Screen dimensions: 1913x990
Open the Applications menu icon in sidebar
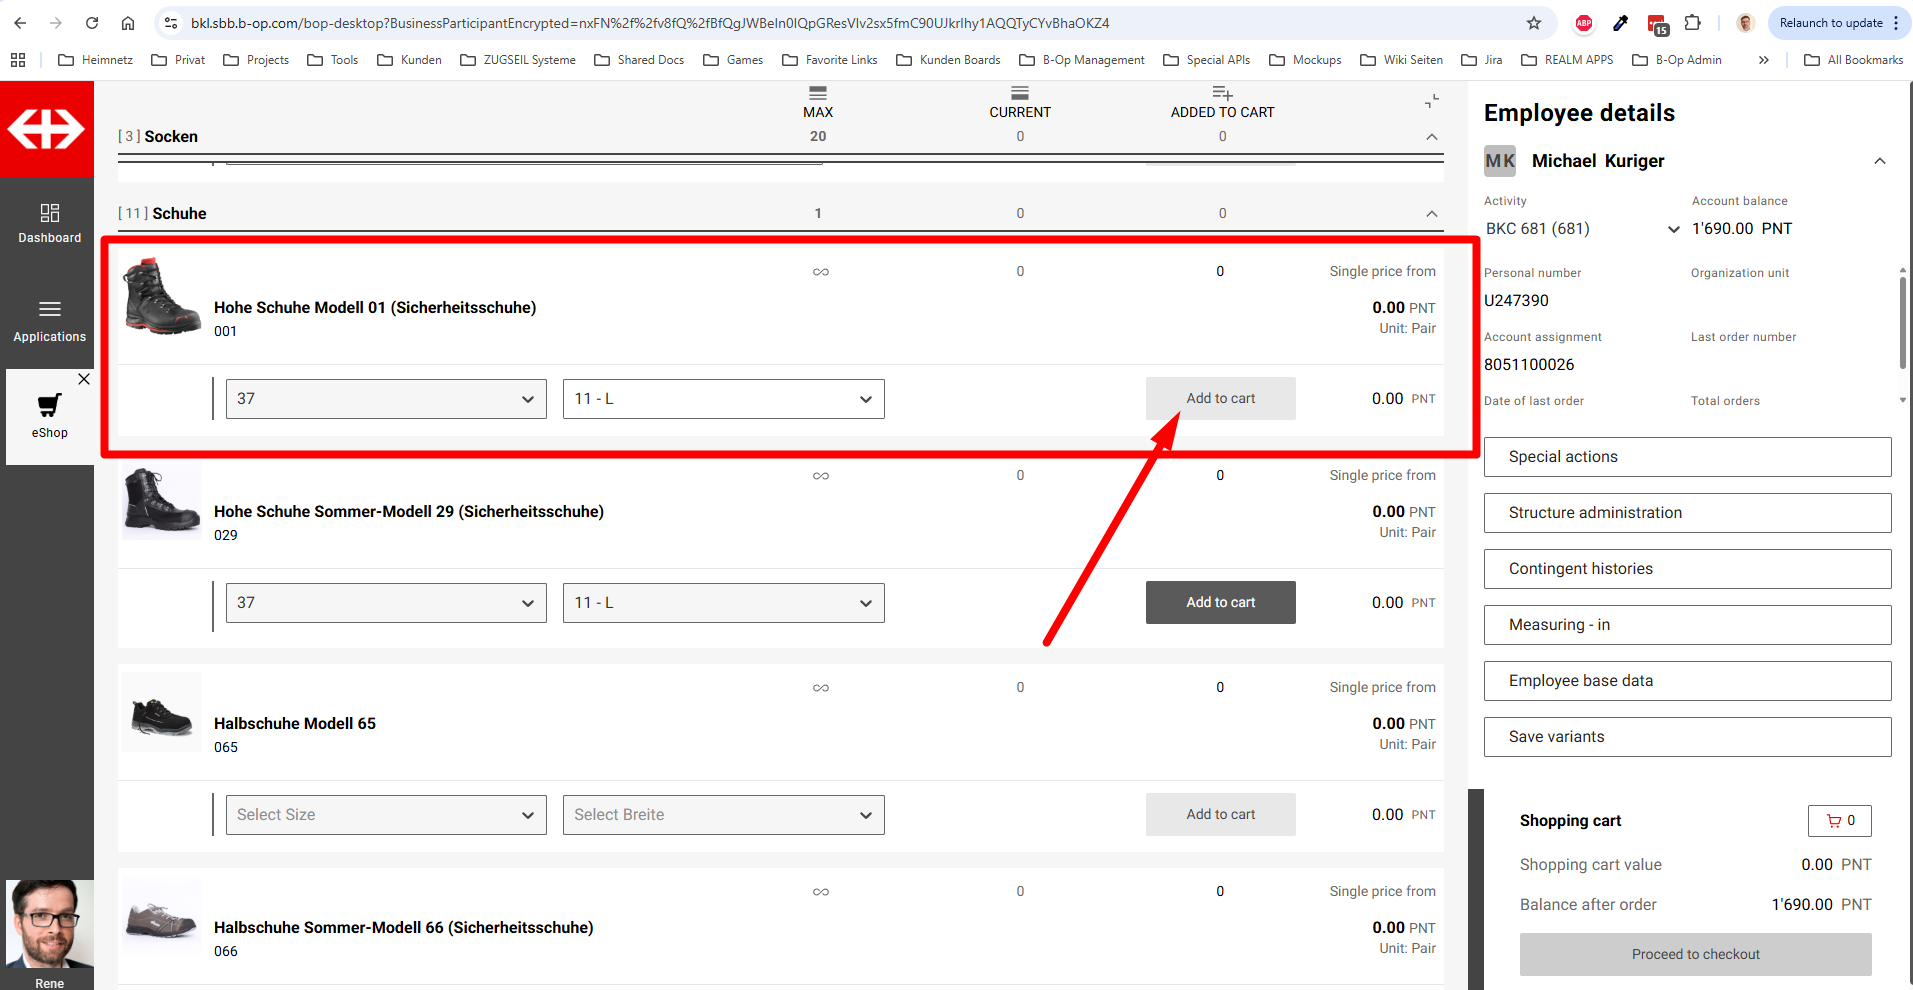[x=49, y=310]
